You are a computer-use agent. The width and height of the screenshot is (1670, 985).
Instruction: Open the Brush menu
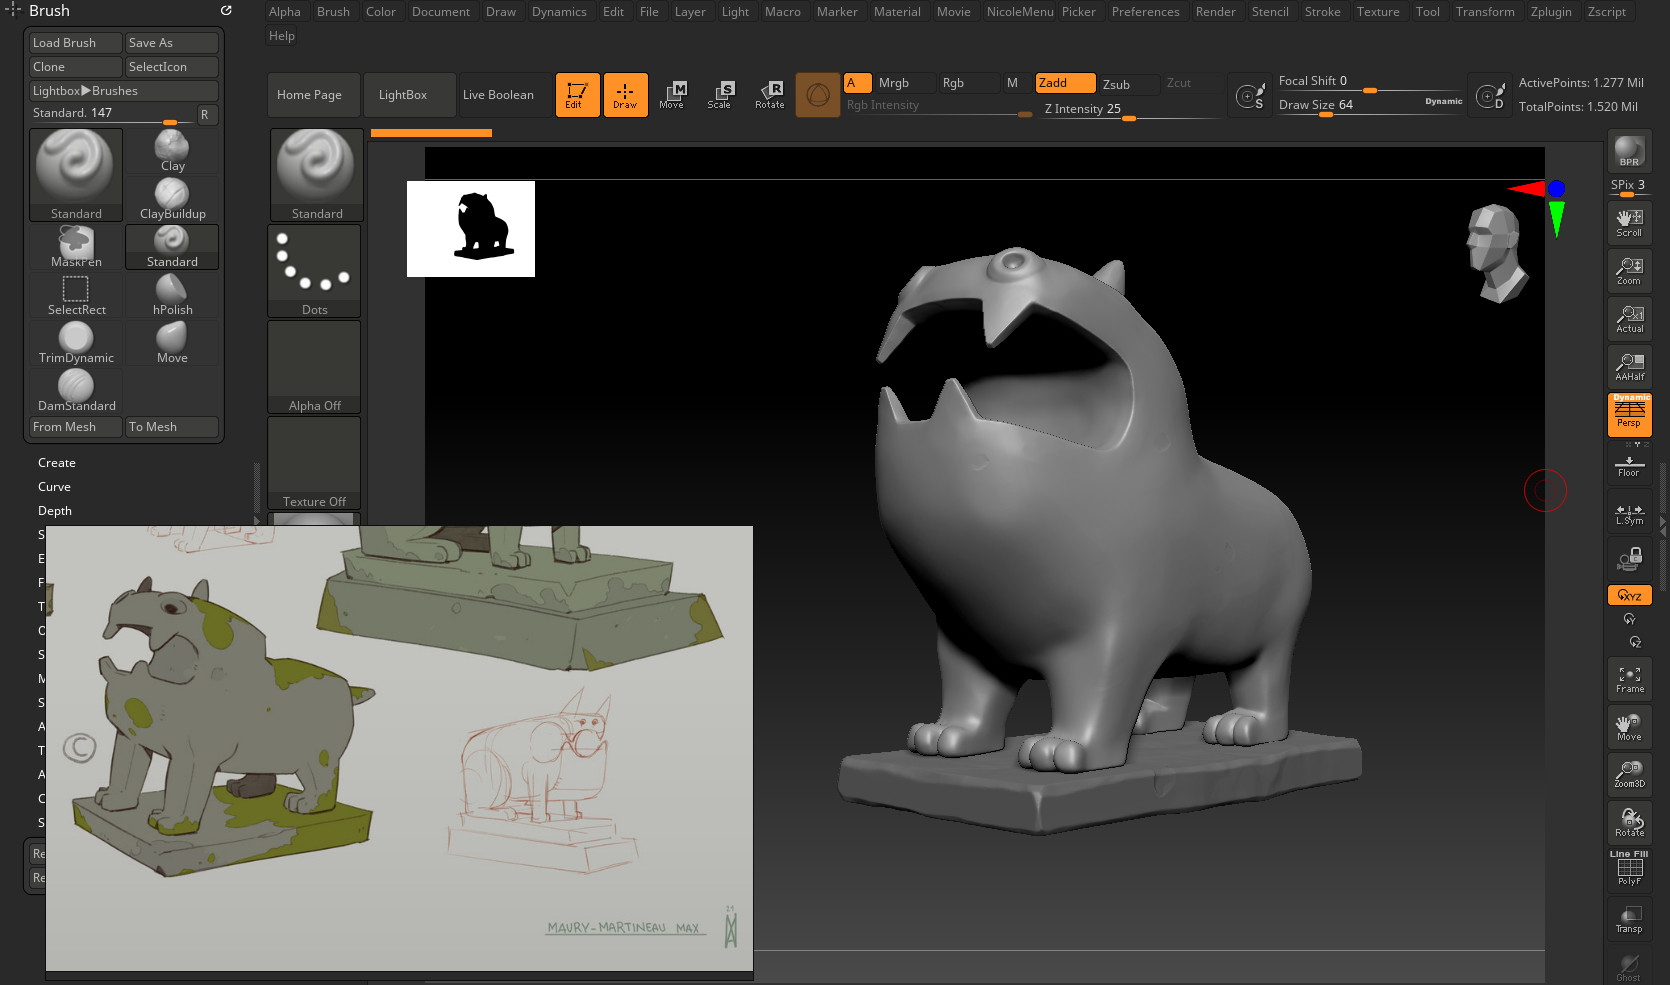333,12
